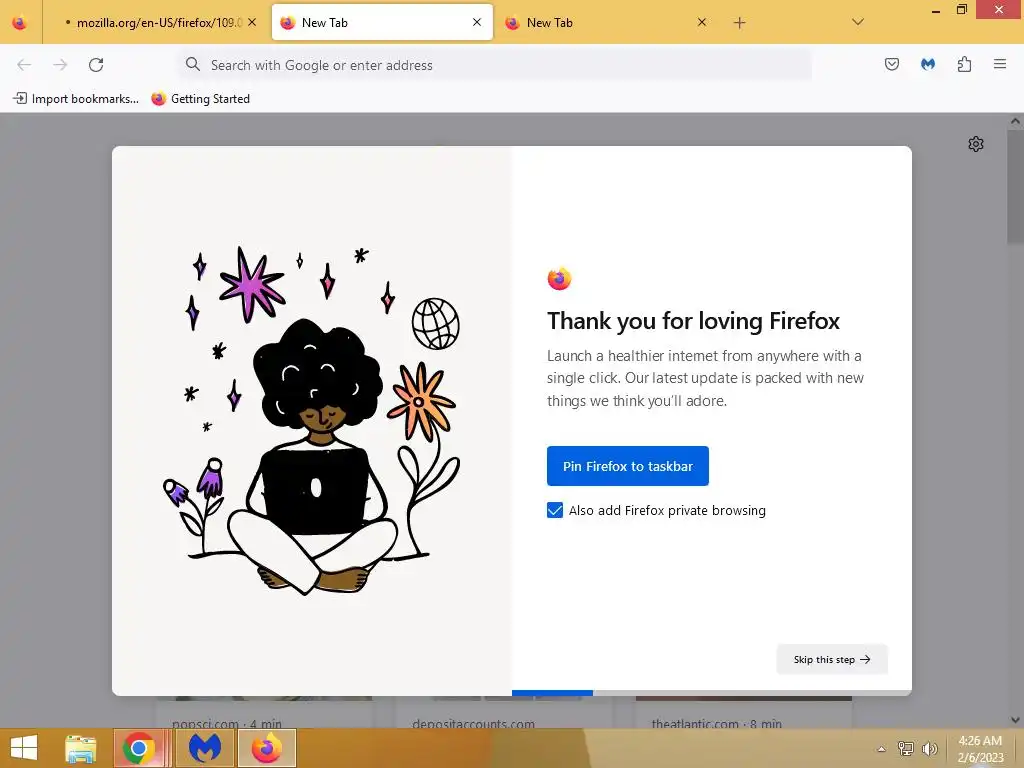Open the Getting Started bookmark
The image size is (1024, 768).
pos(200,99)
